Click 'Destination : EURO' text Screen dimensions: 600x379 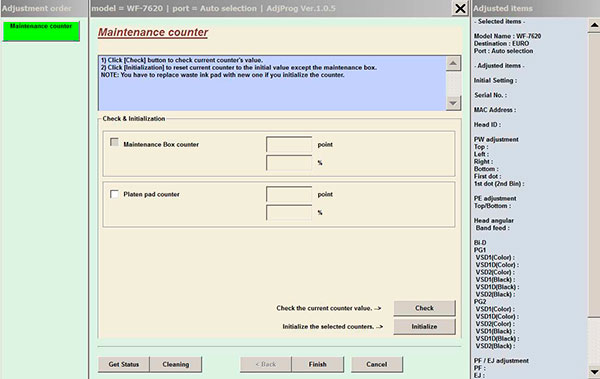501,43
